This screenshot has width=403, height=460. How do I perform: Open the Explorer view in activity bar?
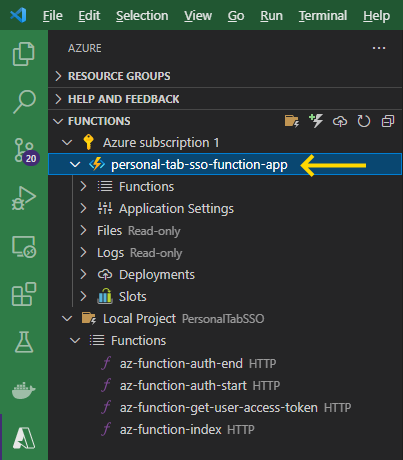coord(24,54)
